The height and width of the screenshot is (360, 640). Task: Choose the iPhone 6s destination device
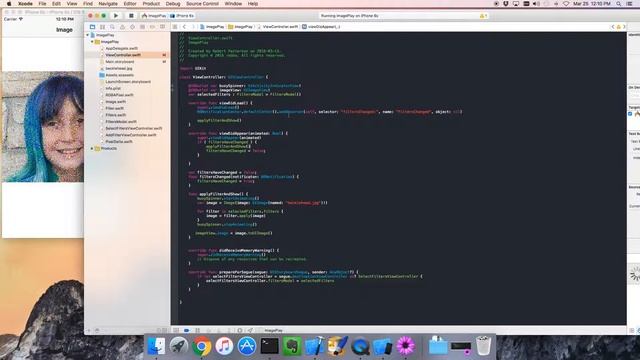[x=182, y=16]
